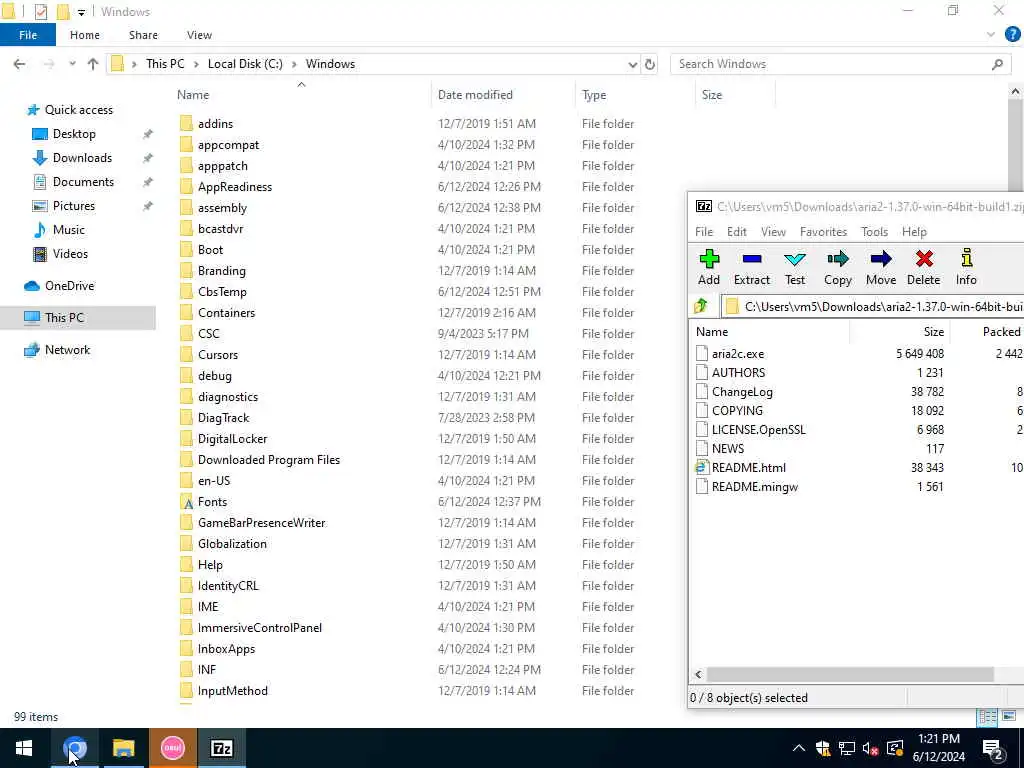Show hidden system tray icons
The image size is (1024, 768).
(799, 748)
